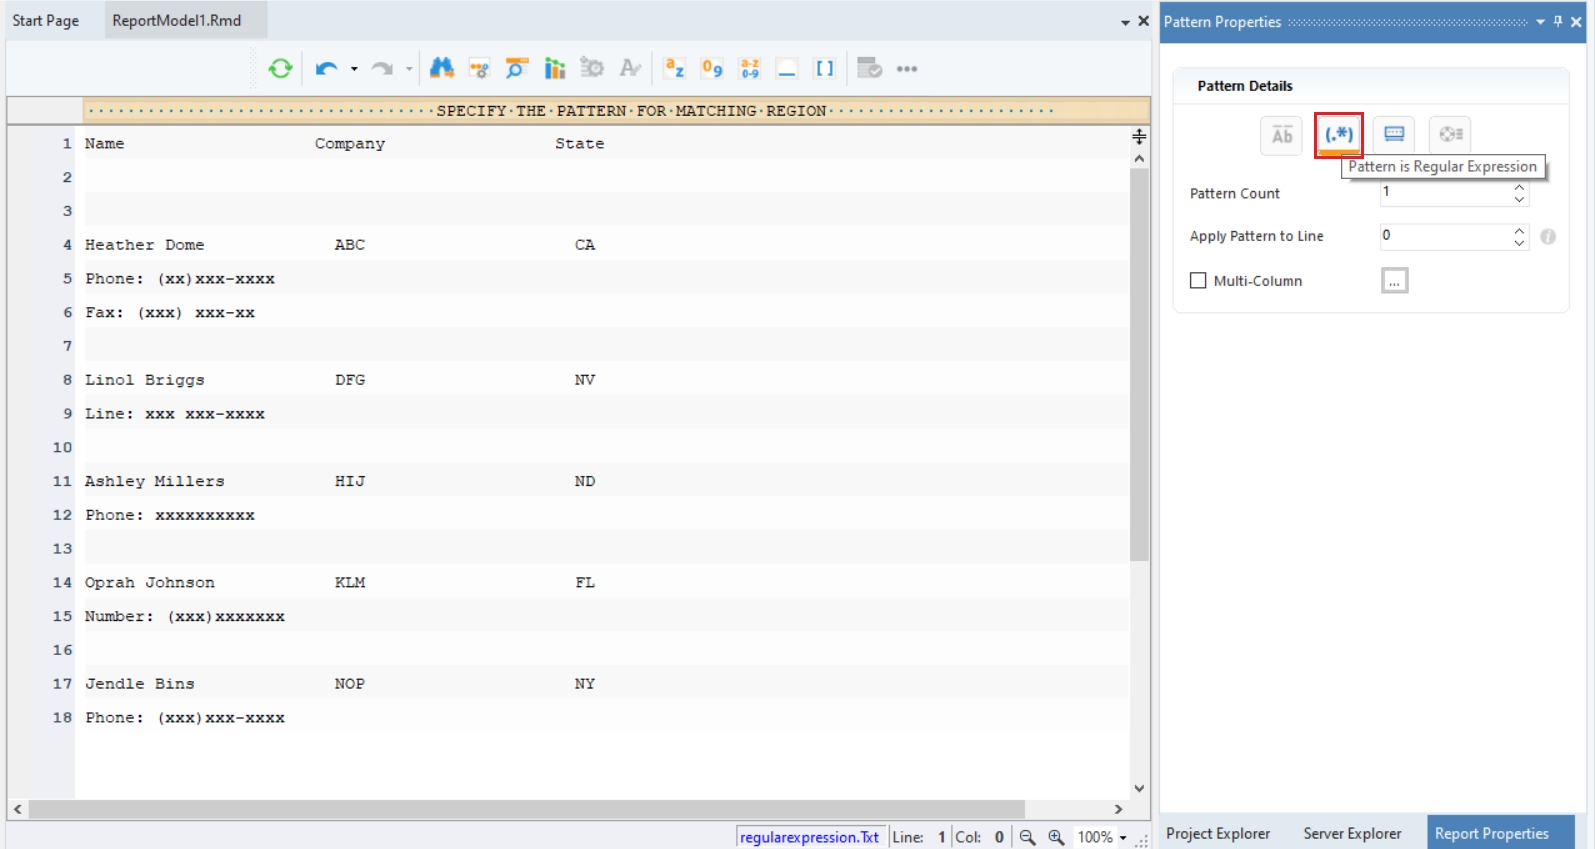Switch to the Start Page tab

click(46, 20)
